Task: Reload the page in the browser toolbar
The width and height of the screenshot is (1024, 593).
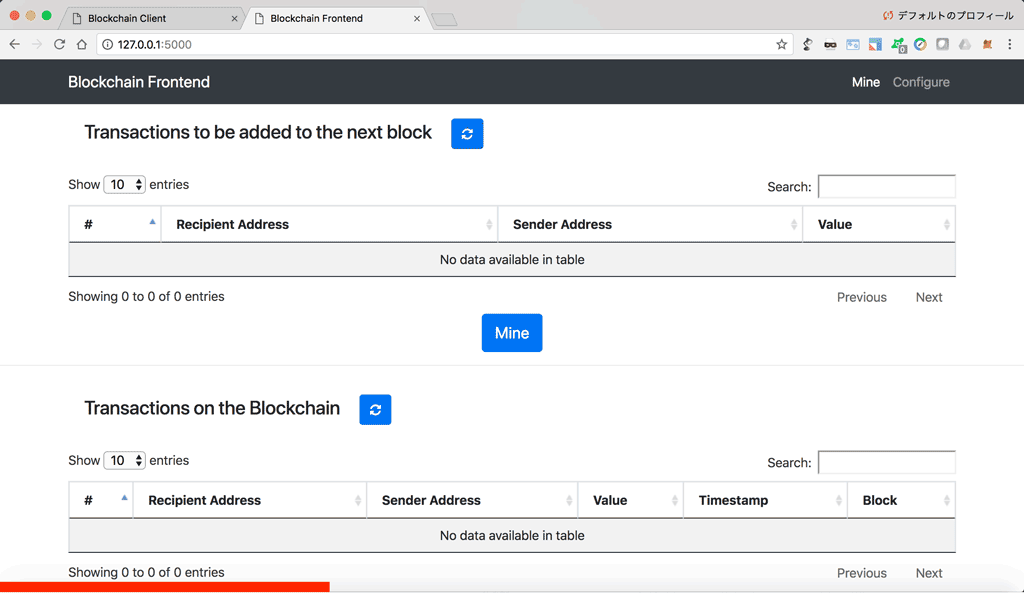Action: [59, 45]
